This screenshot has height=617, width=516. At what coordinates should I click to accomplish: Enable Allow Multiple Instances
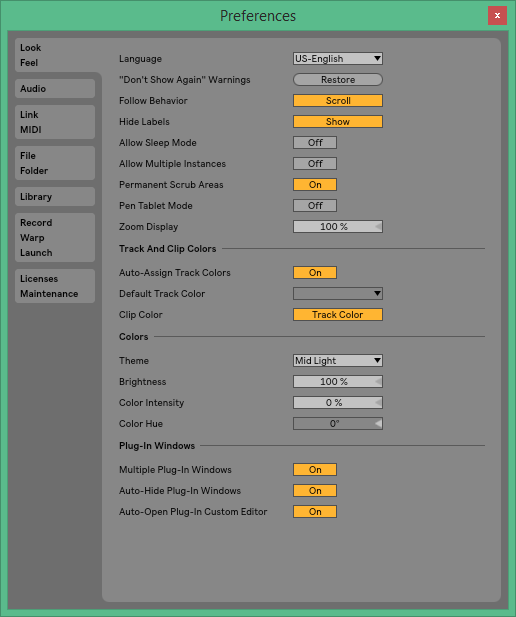(315, 164)
